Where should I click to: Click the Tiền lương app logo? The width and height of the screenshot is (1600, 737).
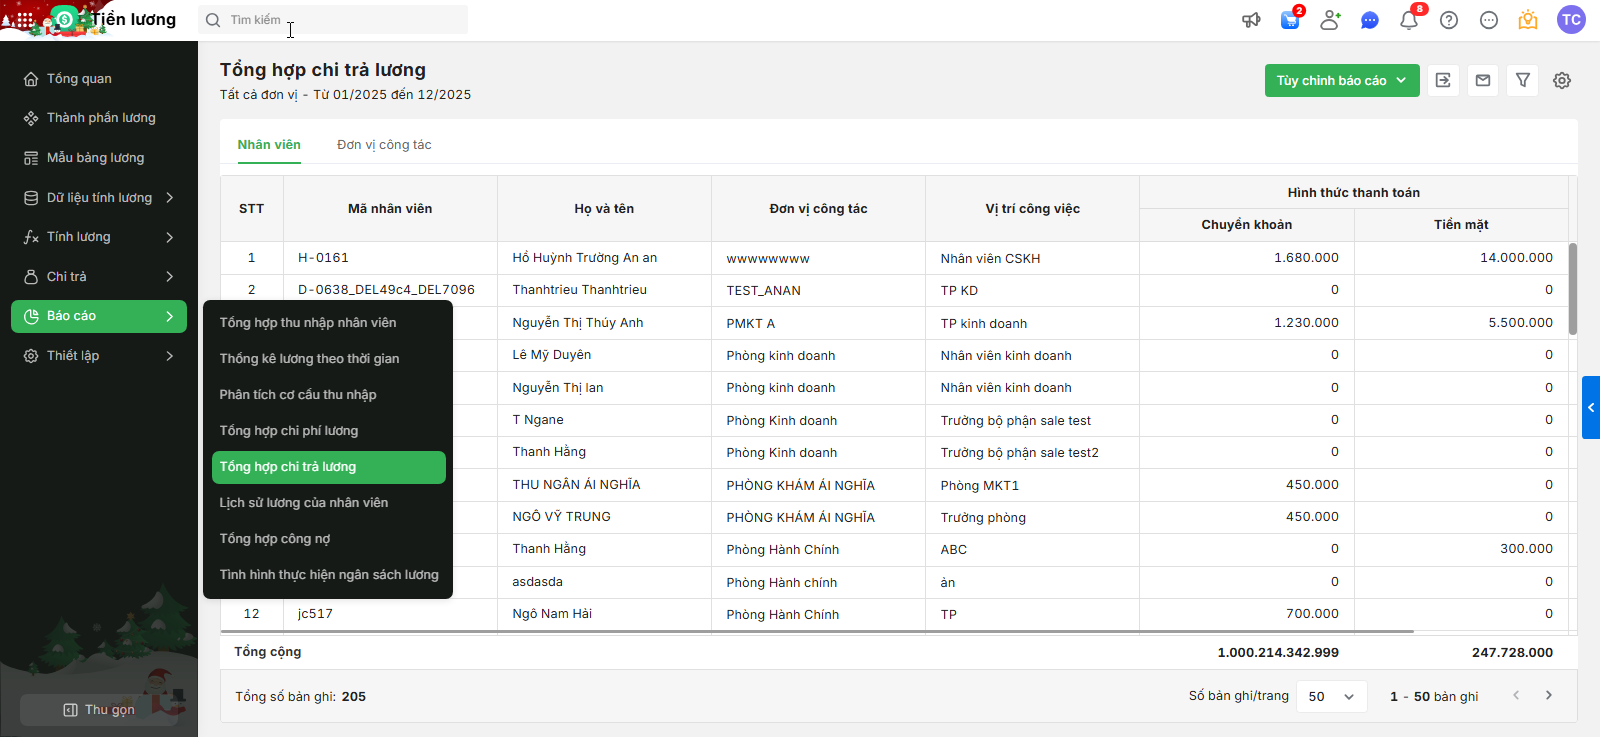[x=65, y=19]
